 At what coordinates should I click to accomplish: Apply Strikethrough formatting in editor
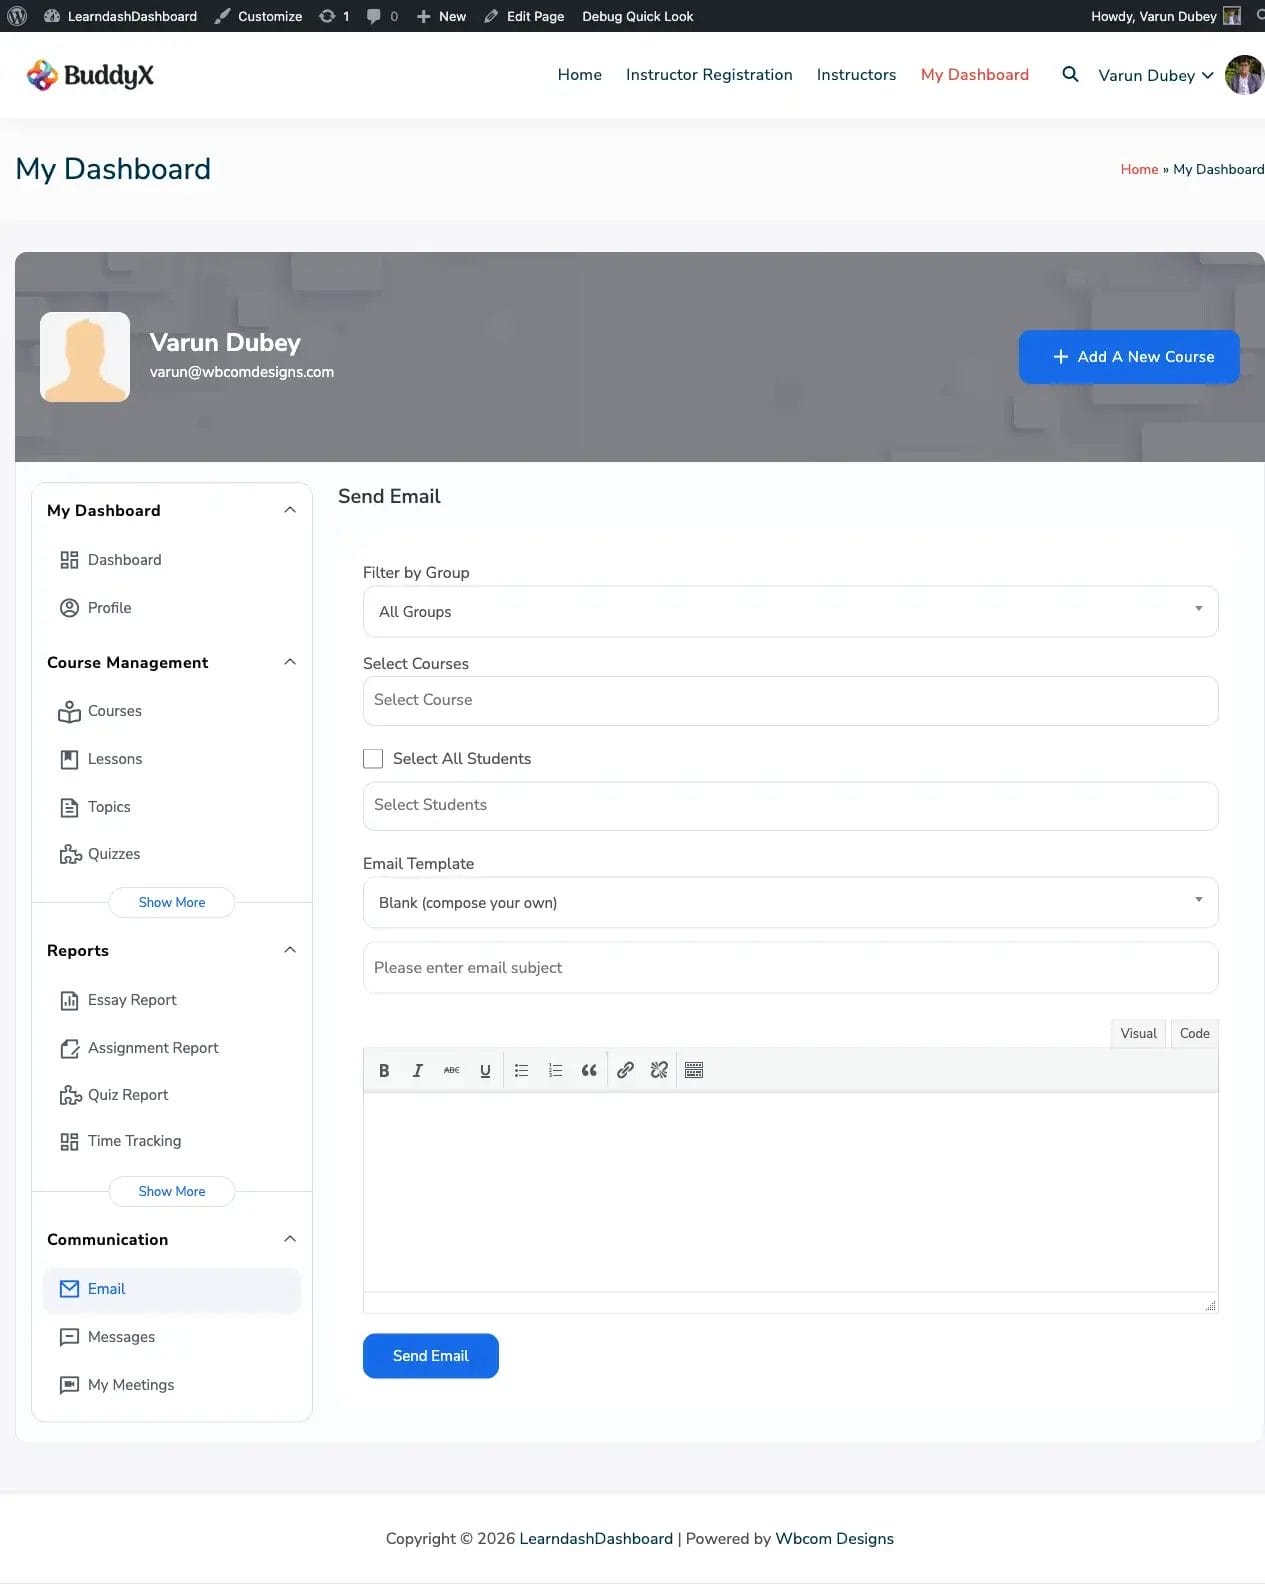(452, 1070)
